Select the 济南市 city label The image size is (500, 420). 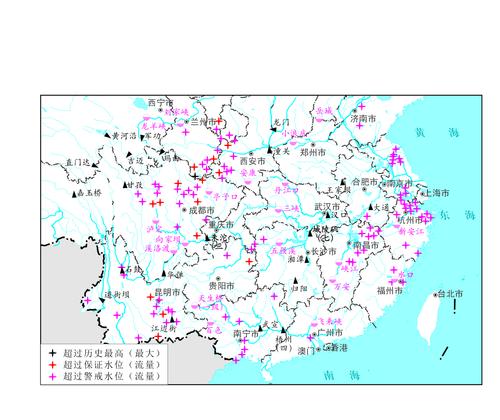(363, 118)
